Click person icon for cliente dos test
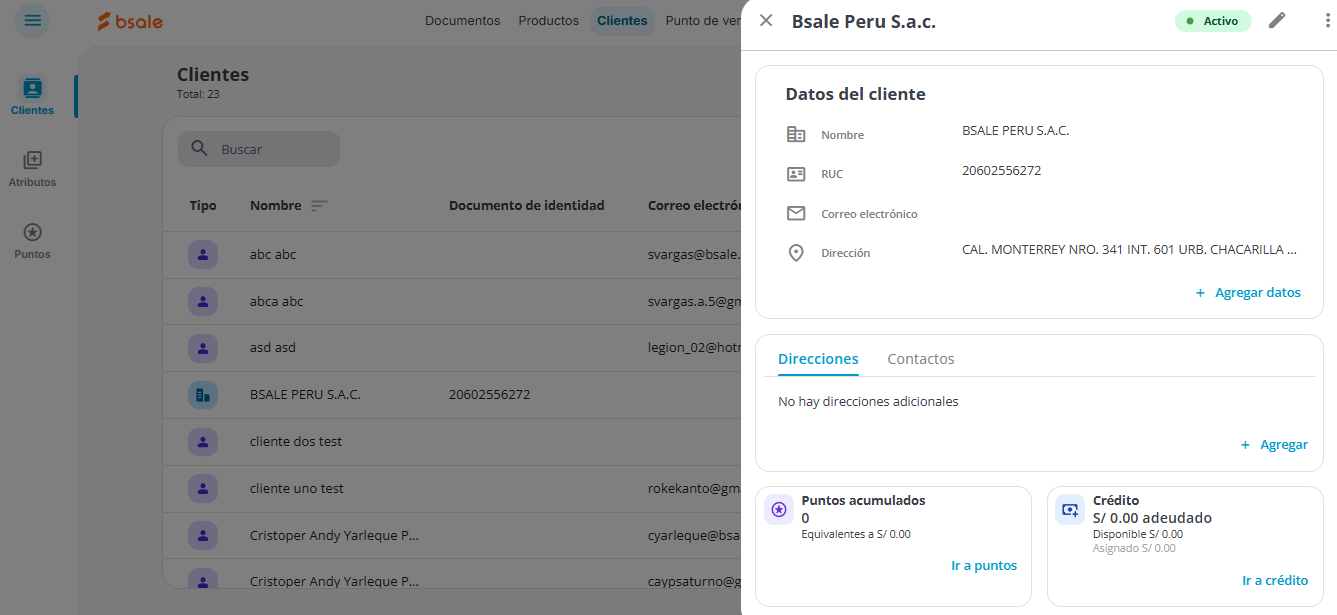This screenshot has height=615, width=1337. (203, 441)
